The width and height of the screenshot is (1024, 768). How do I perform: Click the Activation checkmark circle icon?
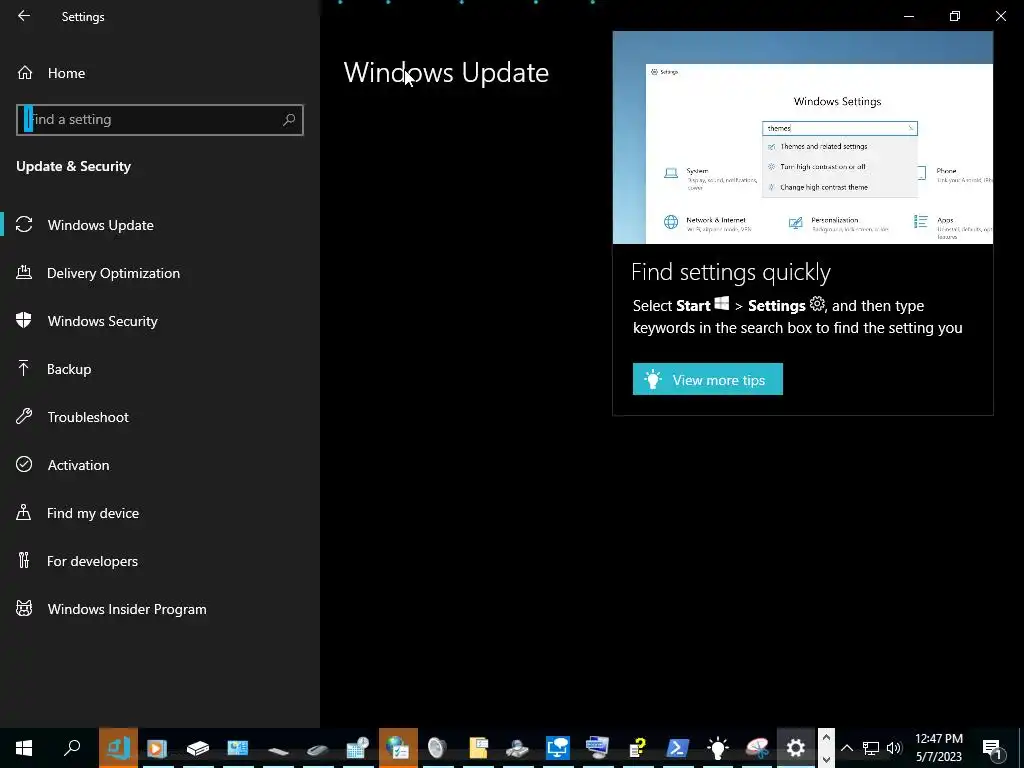tap(24, 464)
